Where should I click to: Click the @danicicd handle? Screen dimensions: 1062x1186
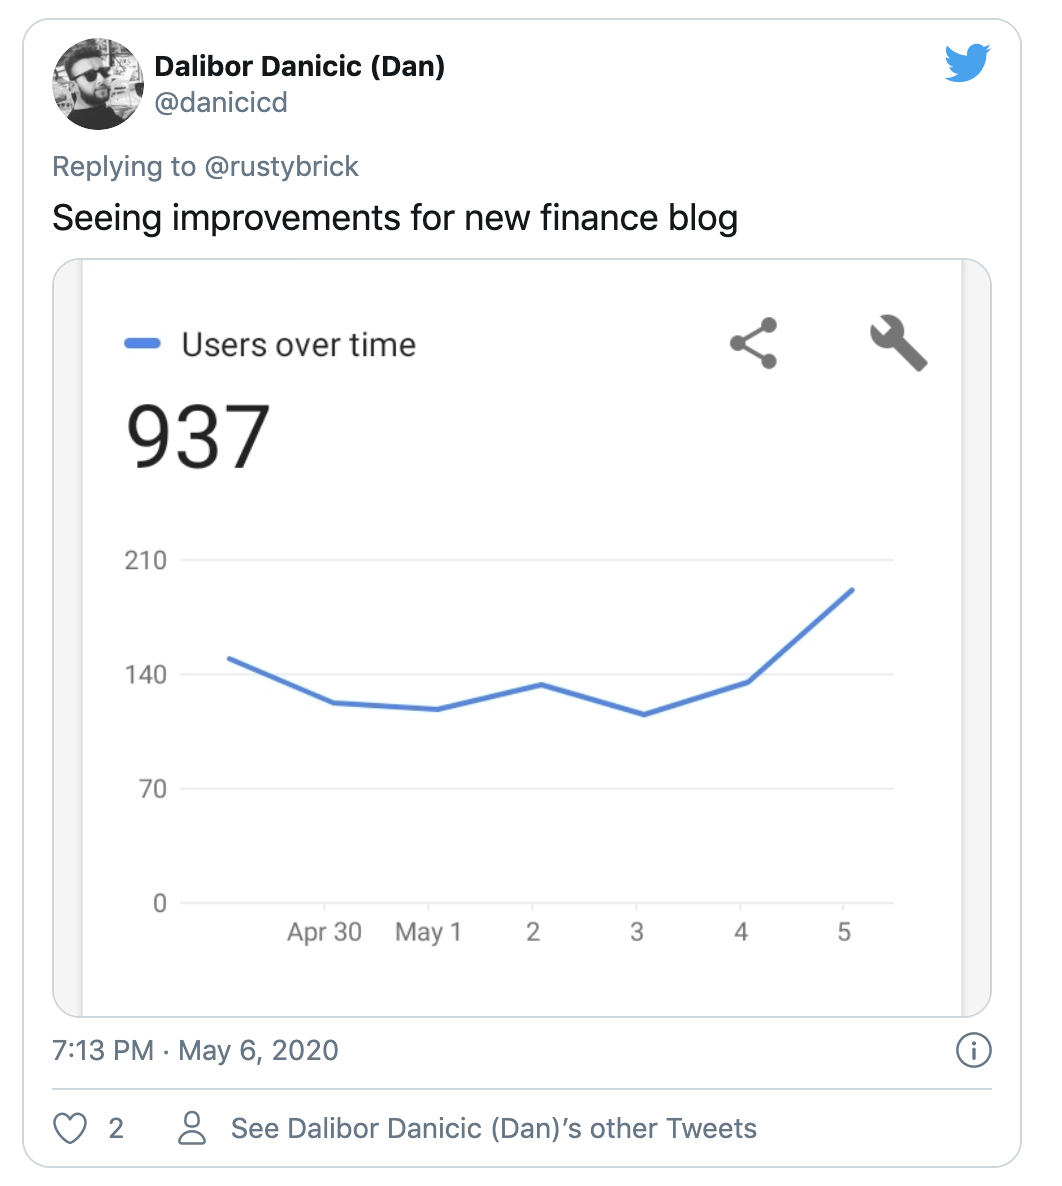pos(221,102)
